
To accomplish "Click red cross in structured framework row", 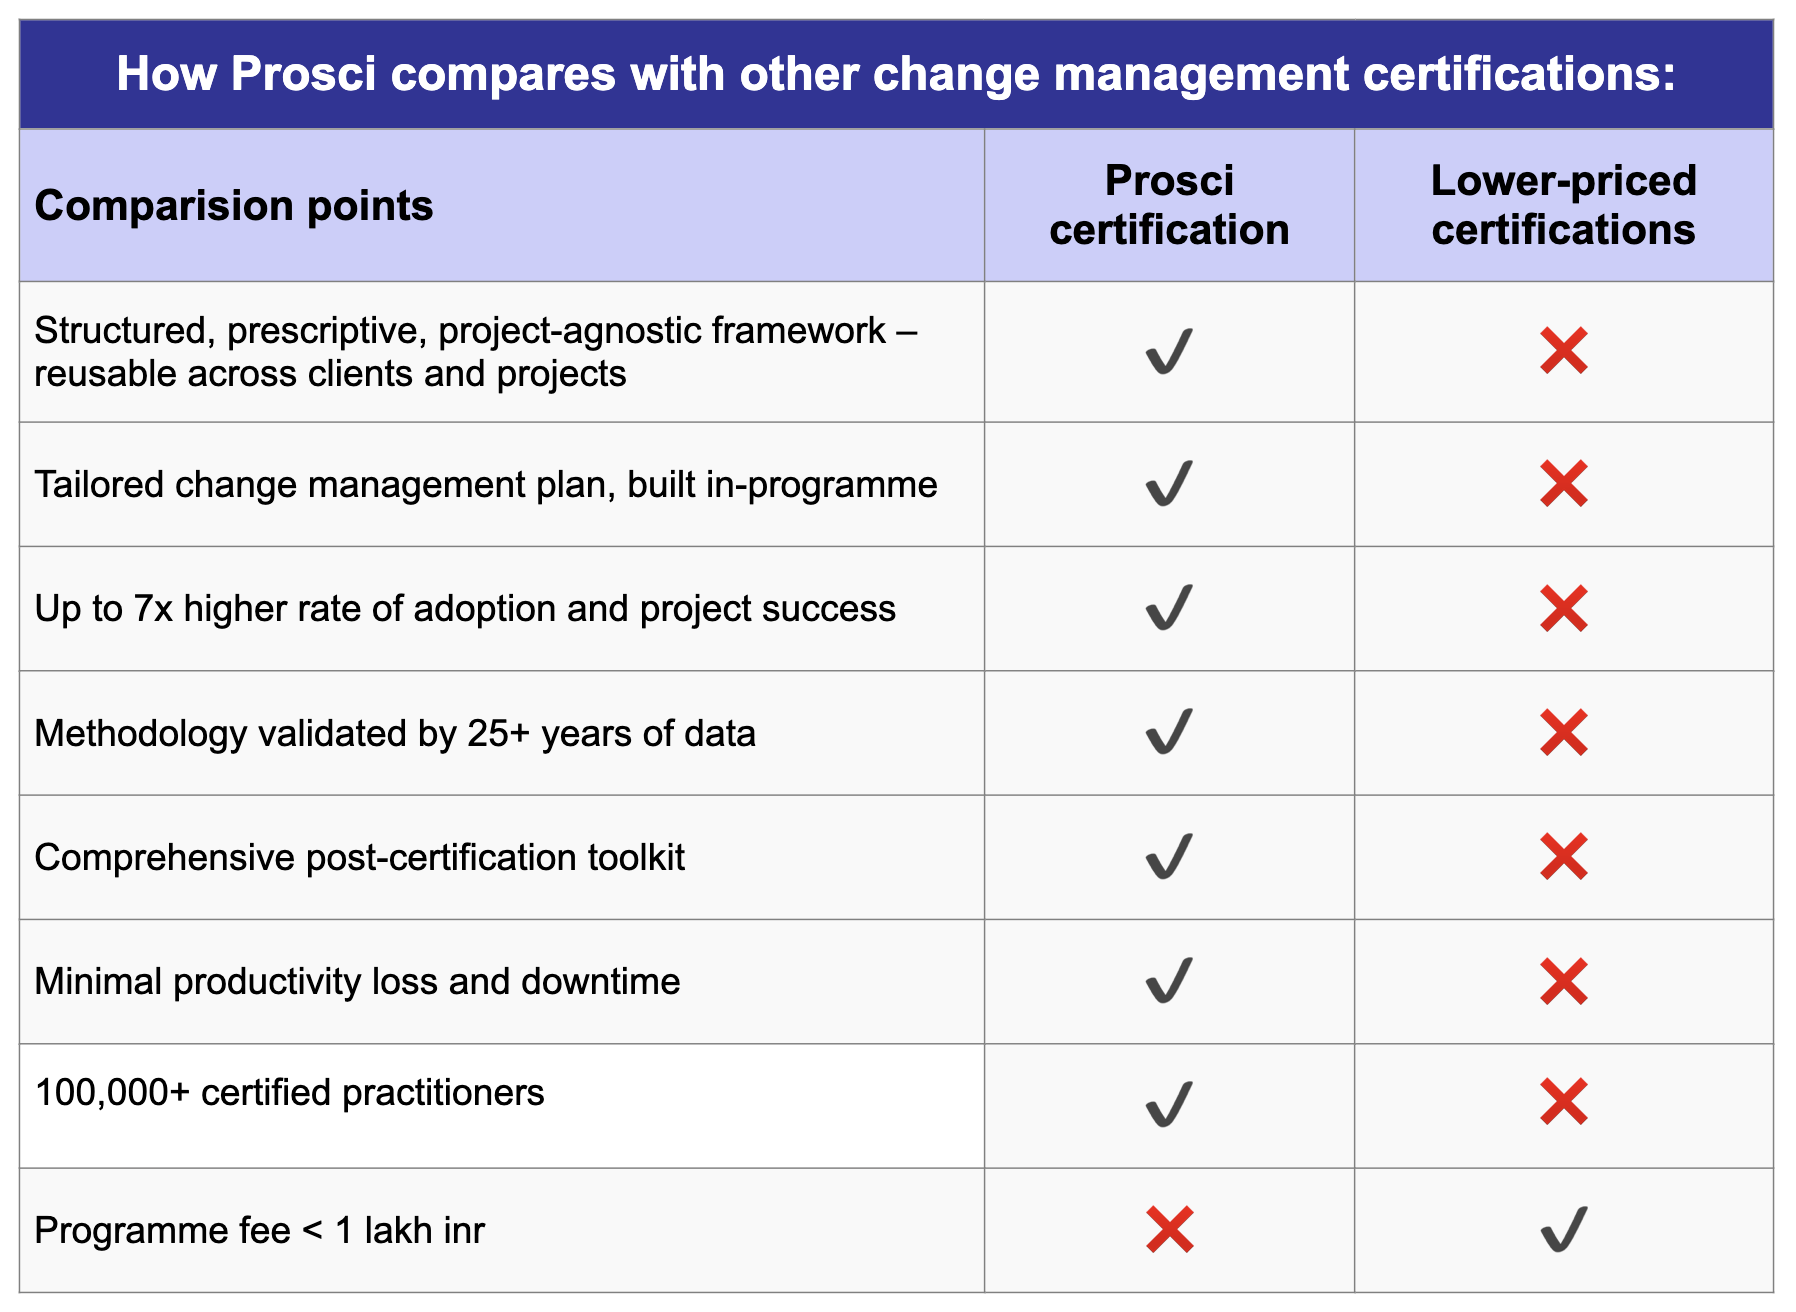I will tap(1564, 351).
